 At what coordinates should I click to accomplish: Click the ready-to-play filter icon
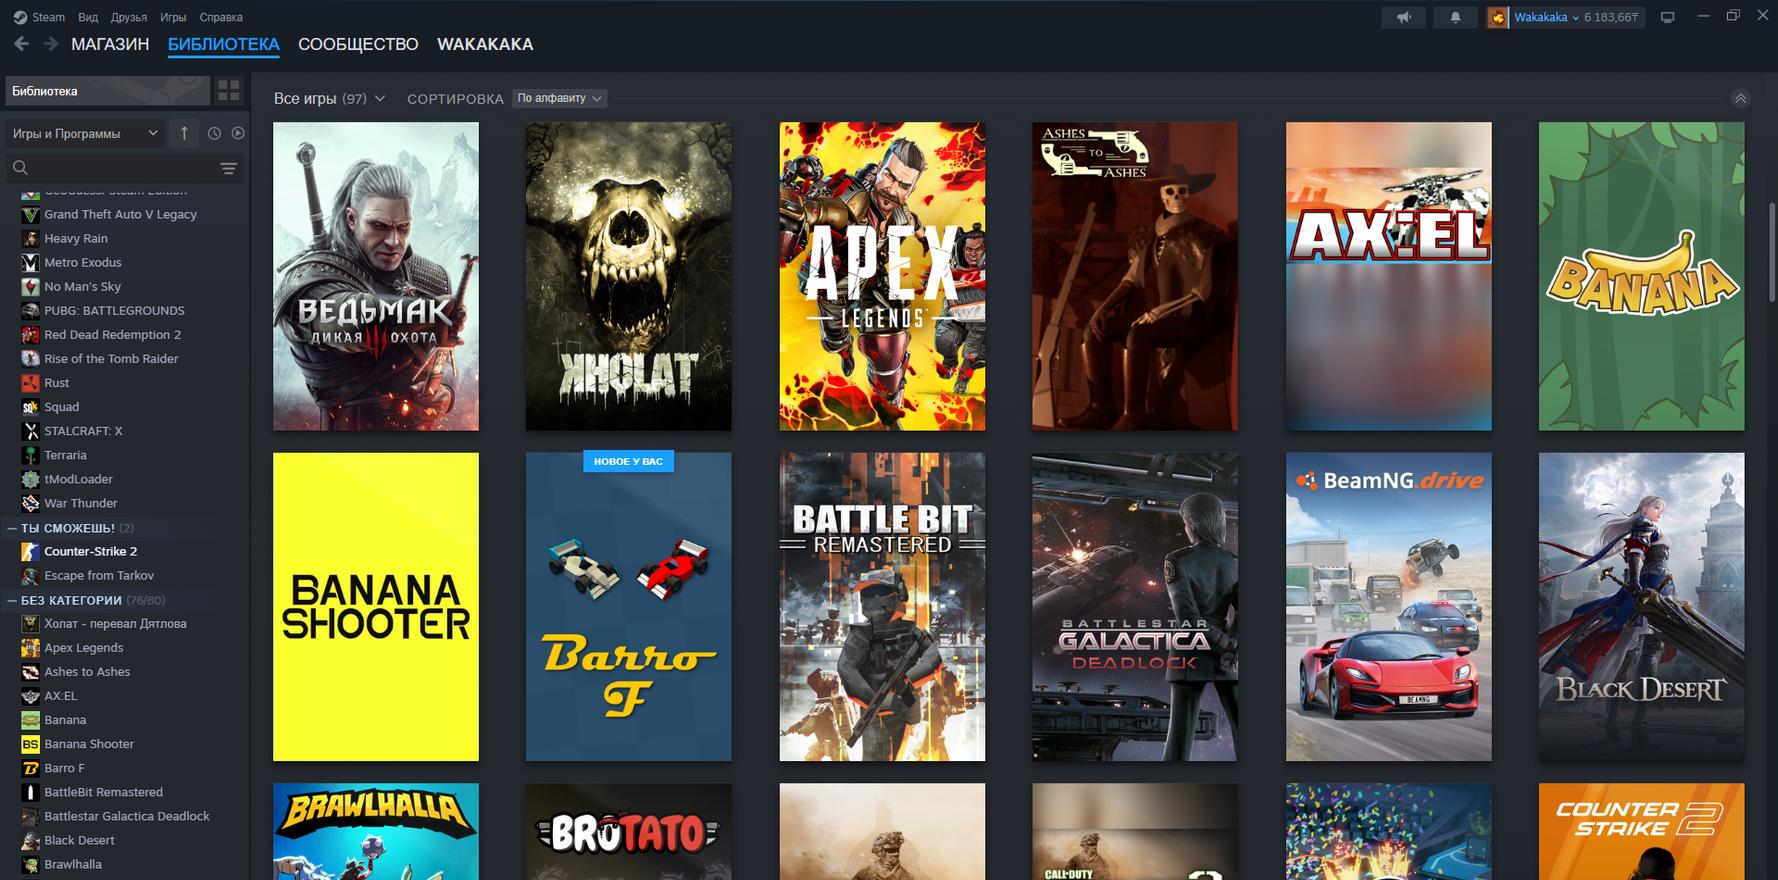238,133
